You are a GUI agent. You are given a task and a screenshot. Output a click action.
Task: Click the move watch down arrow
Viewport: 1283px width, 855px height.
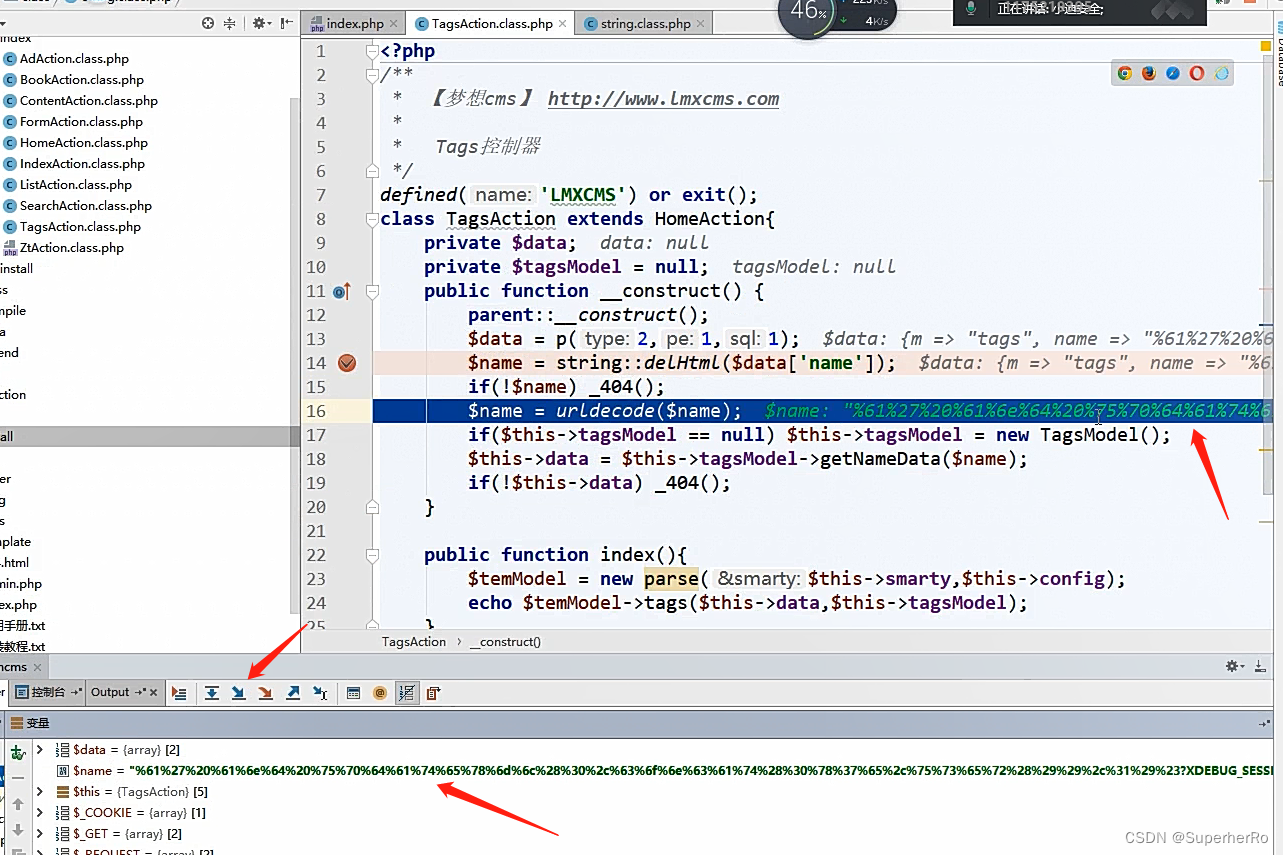pyautogui.click(x=18, y=830)
